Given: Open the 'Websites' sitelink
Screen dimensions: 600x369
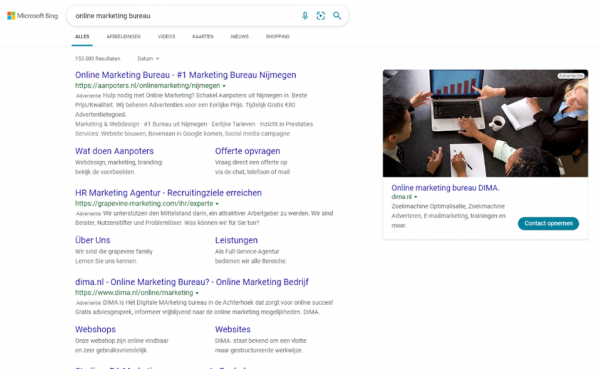Looking at the screenshot, I should (233, 330).
